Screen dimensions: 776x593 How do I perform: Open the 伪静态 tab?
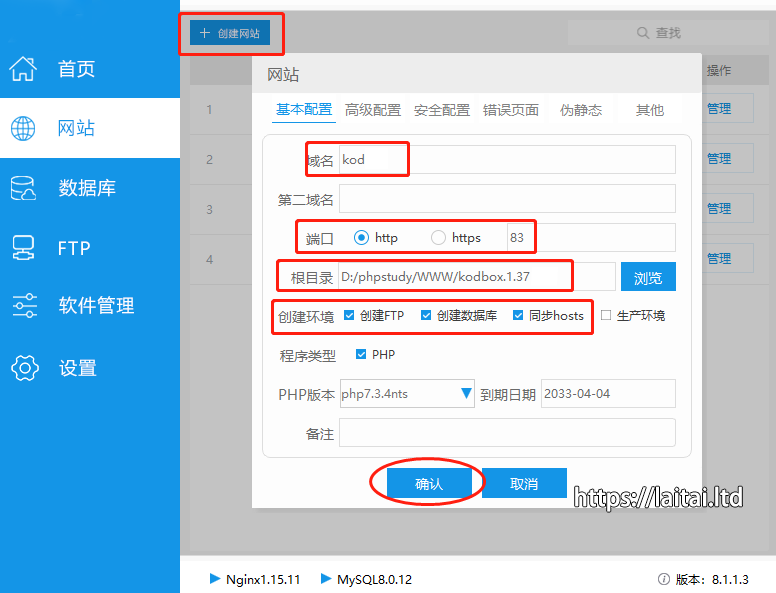coord(581,110)
